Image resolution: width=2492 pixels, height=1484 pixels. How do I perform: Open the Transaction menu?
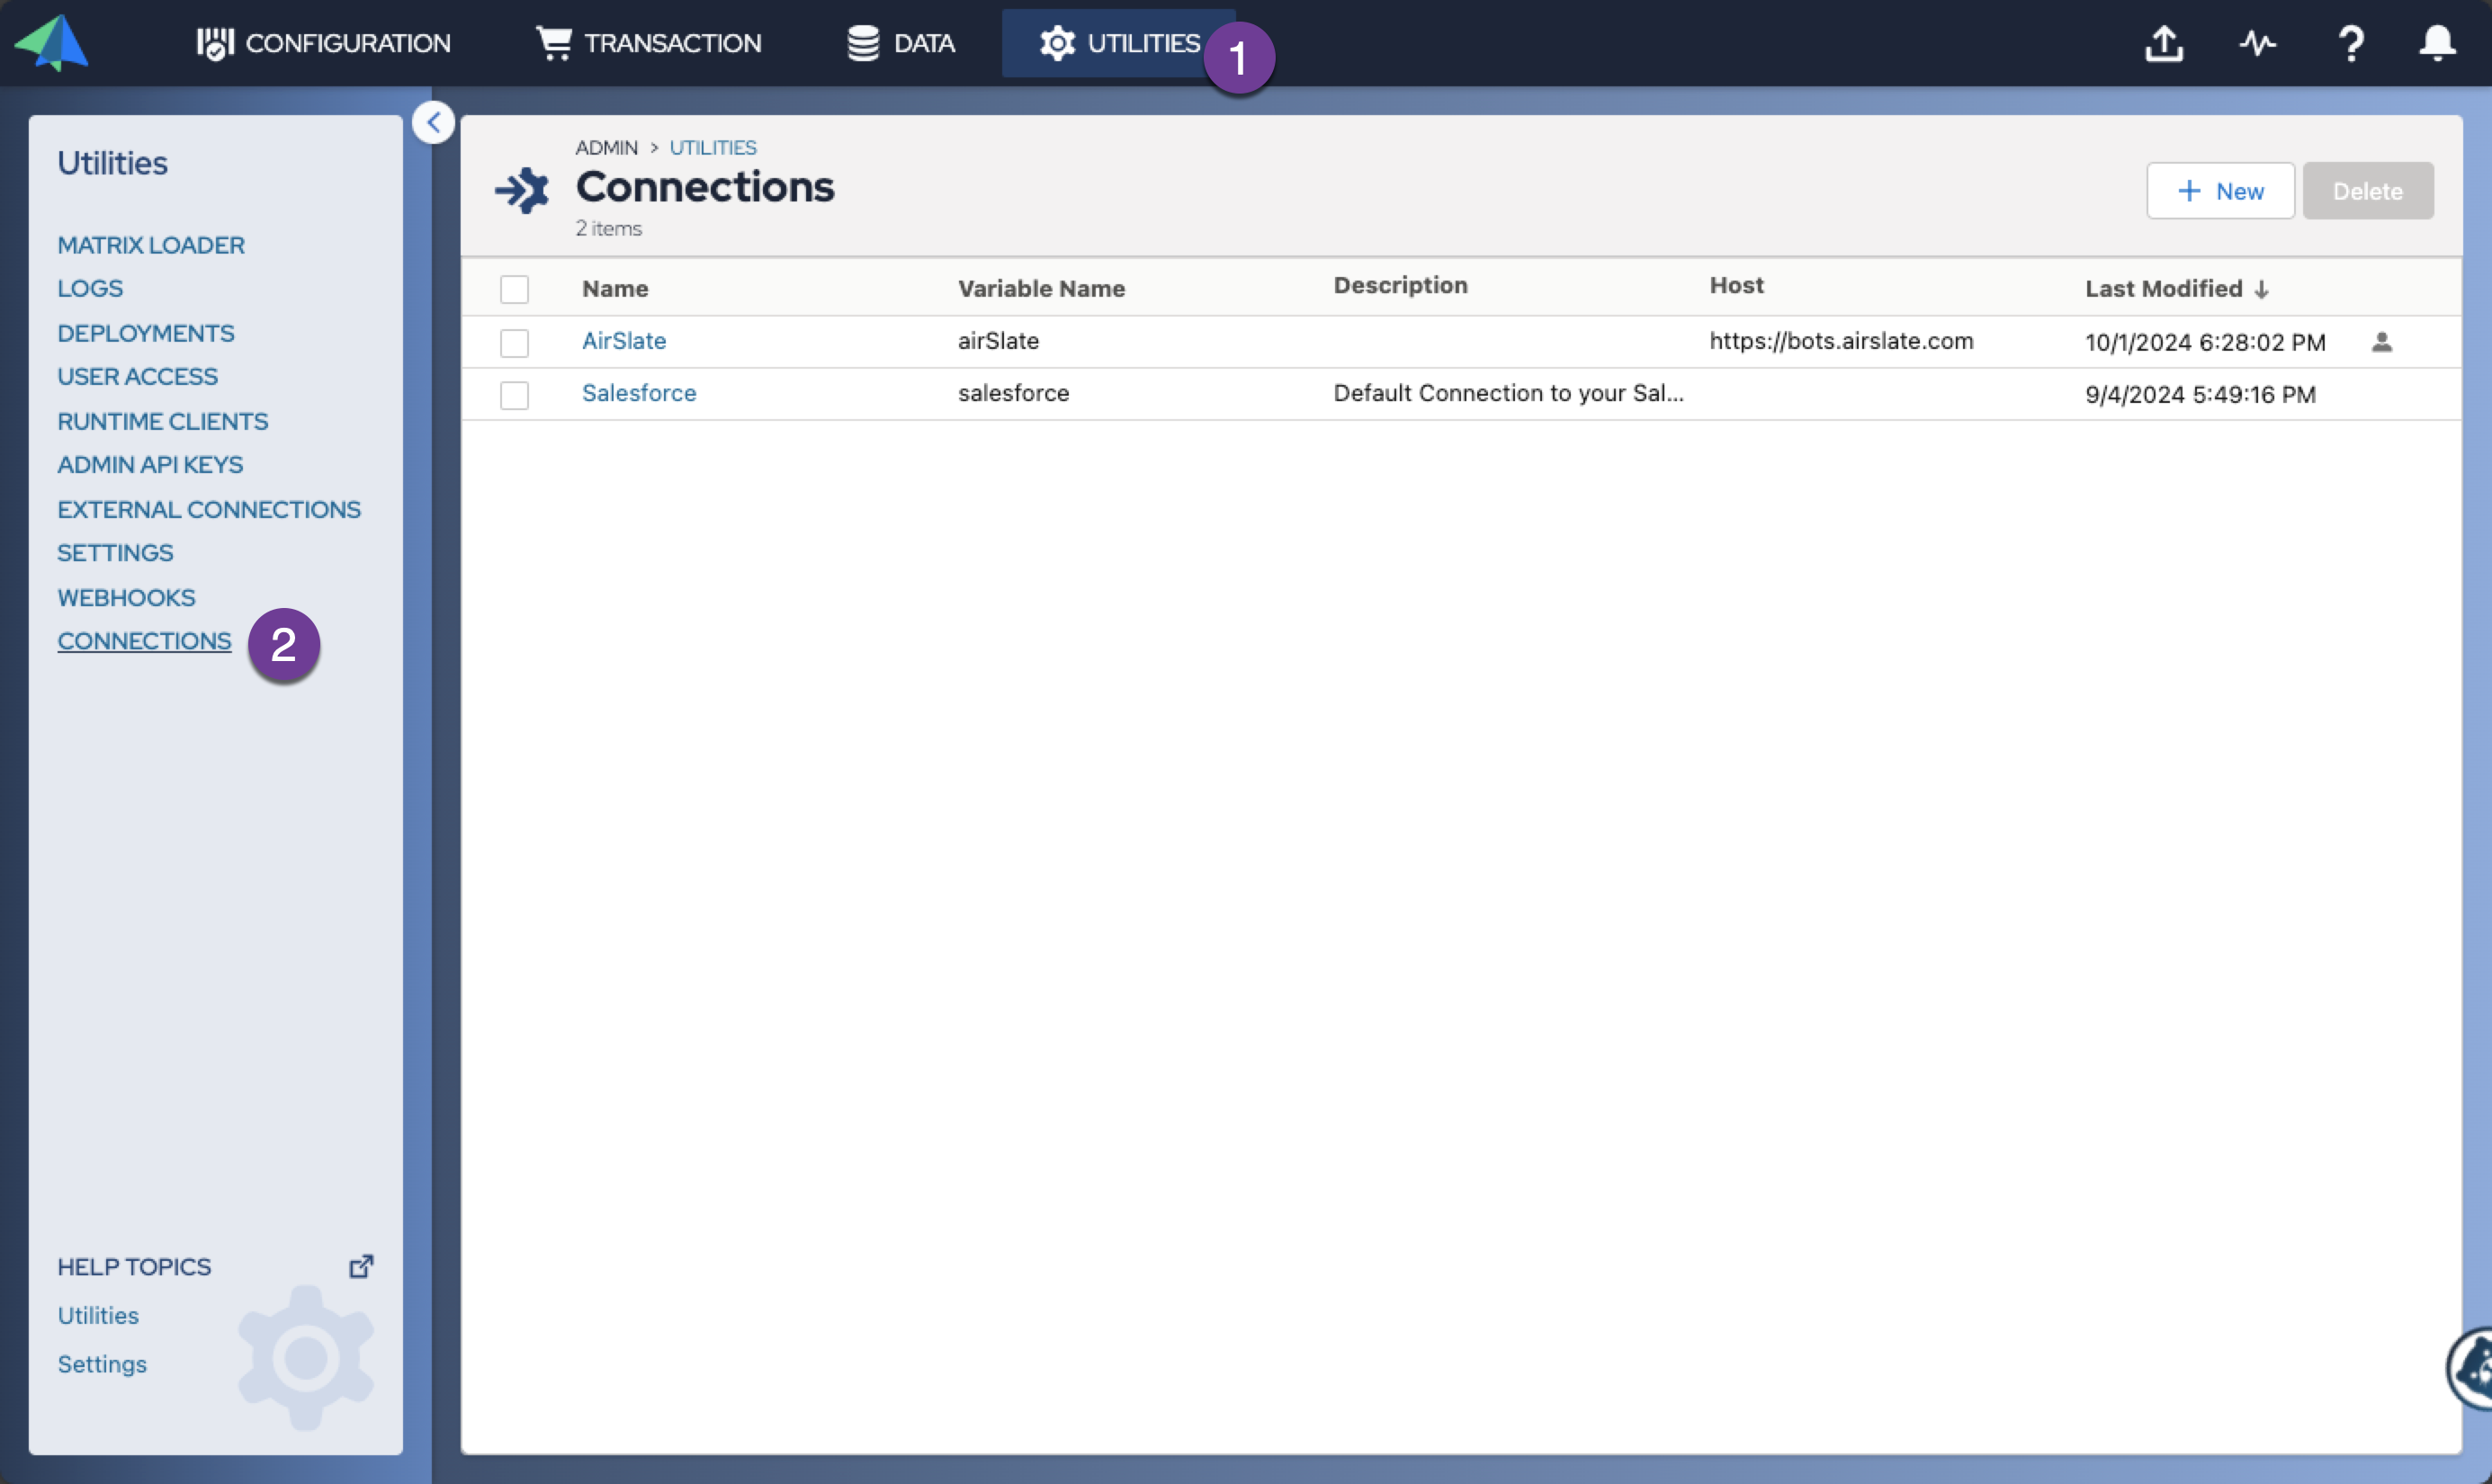click(649, 43)
